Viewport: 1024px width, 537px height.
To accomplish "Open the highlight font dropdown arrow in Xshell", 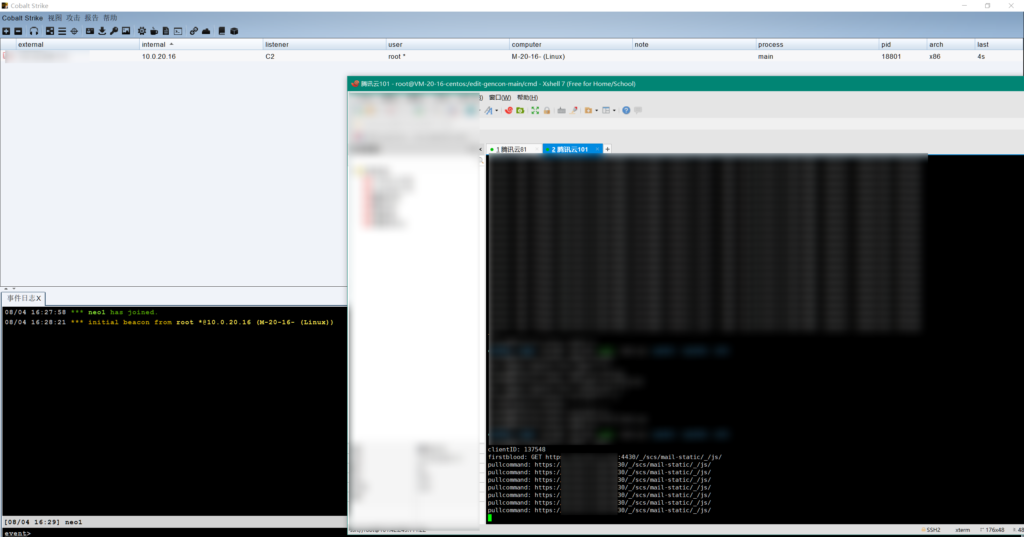I will tap(497, 110).
